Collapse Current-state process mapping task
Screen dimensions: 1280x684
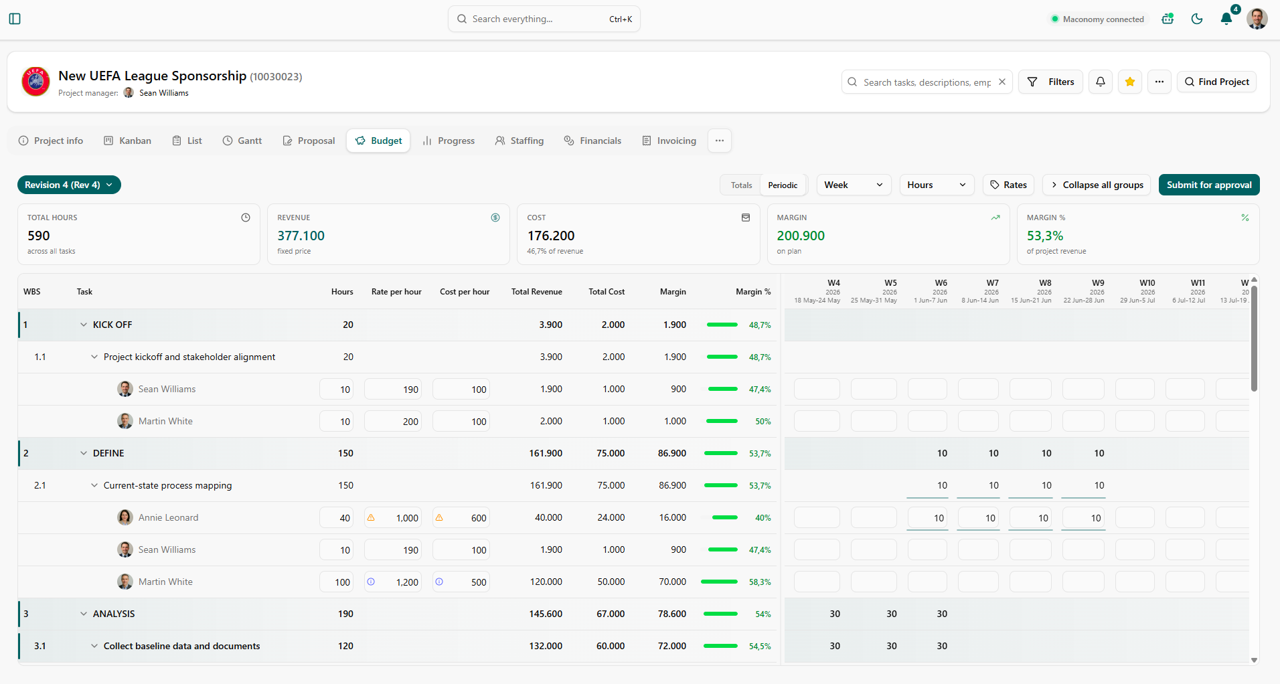pos(95,485)
